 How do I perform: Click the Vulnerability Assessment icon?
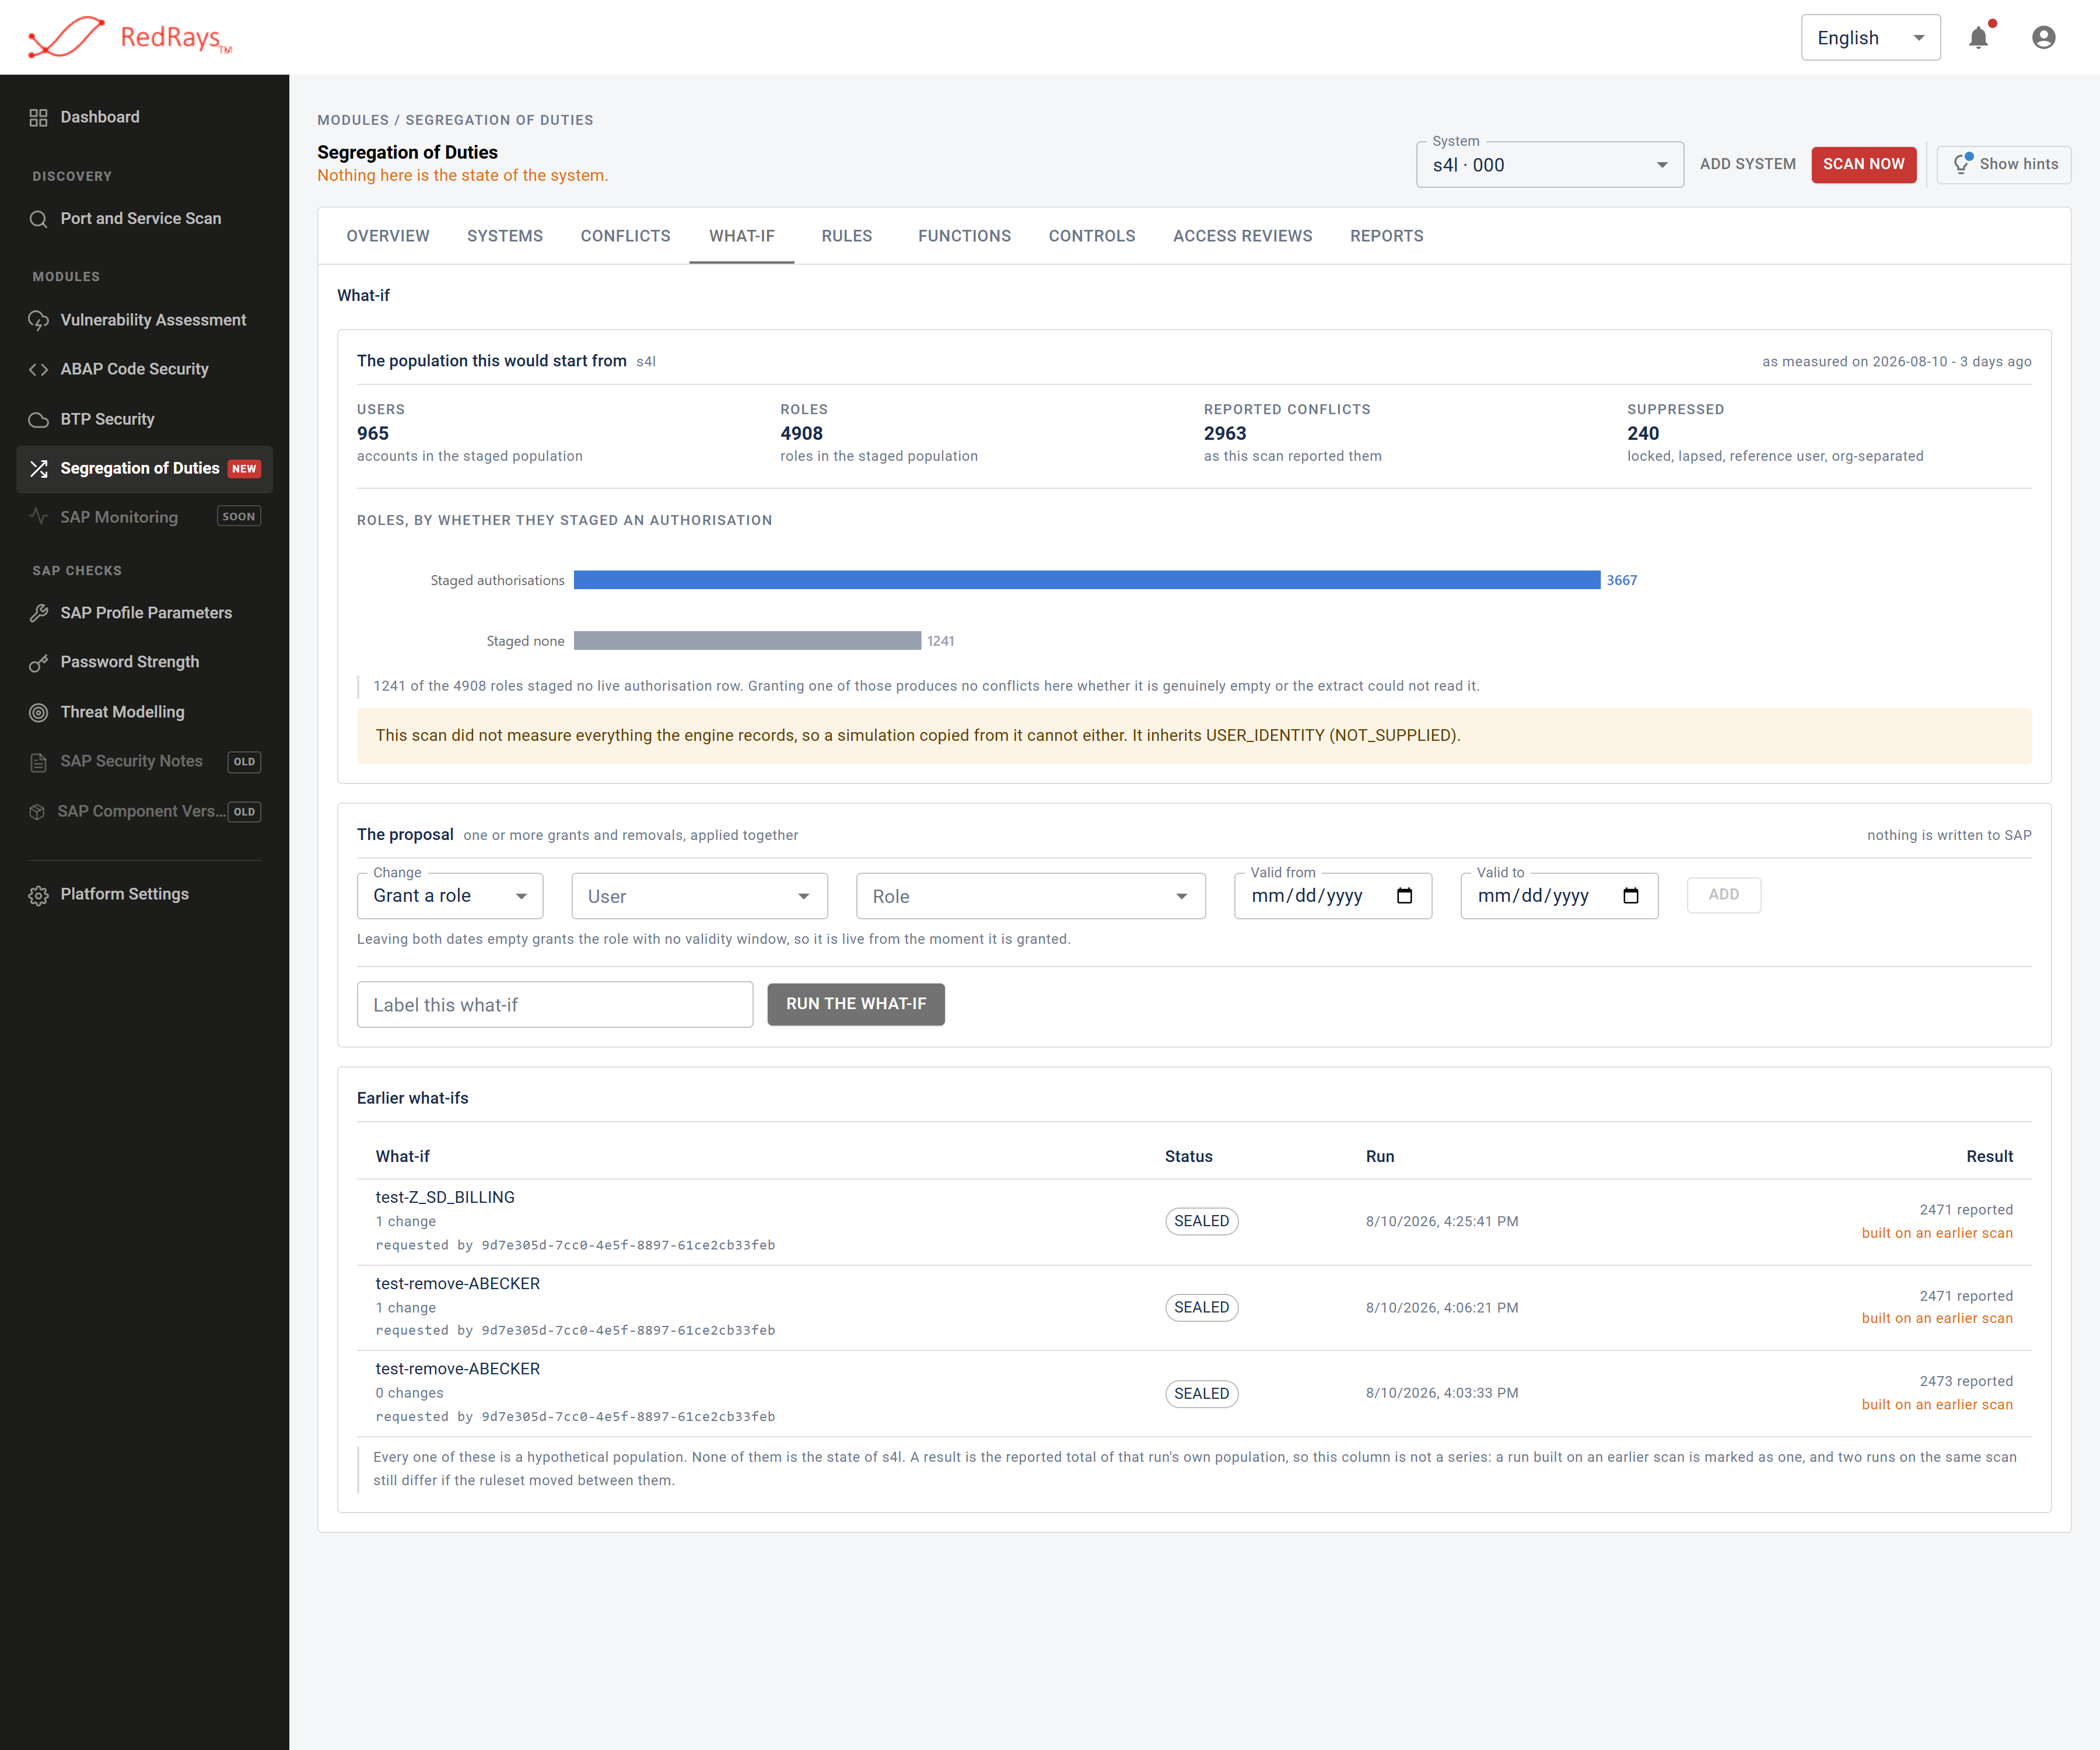coord(39,321)
